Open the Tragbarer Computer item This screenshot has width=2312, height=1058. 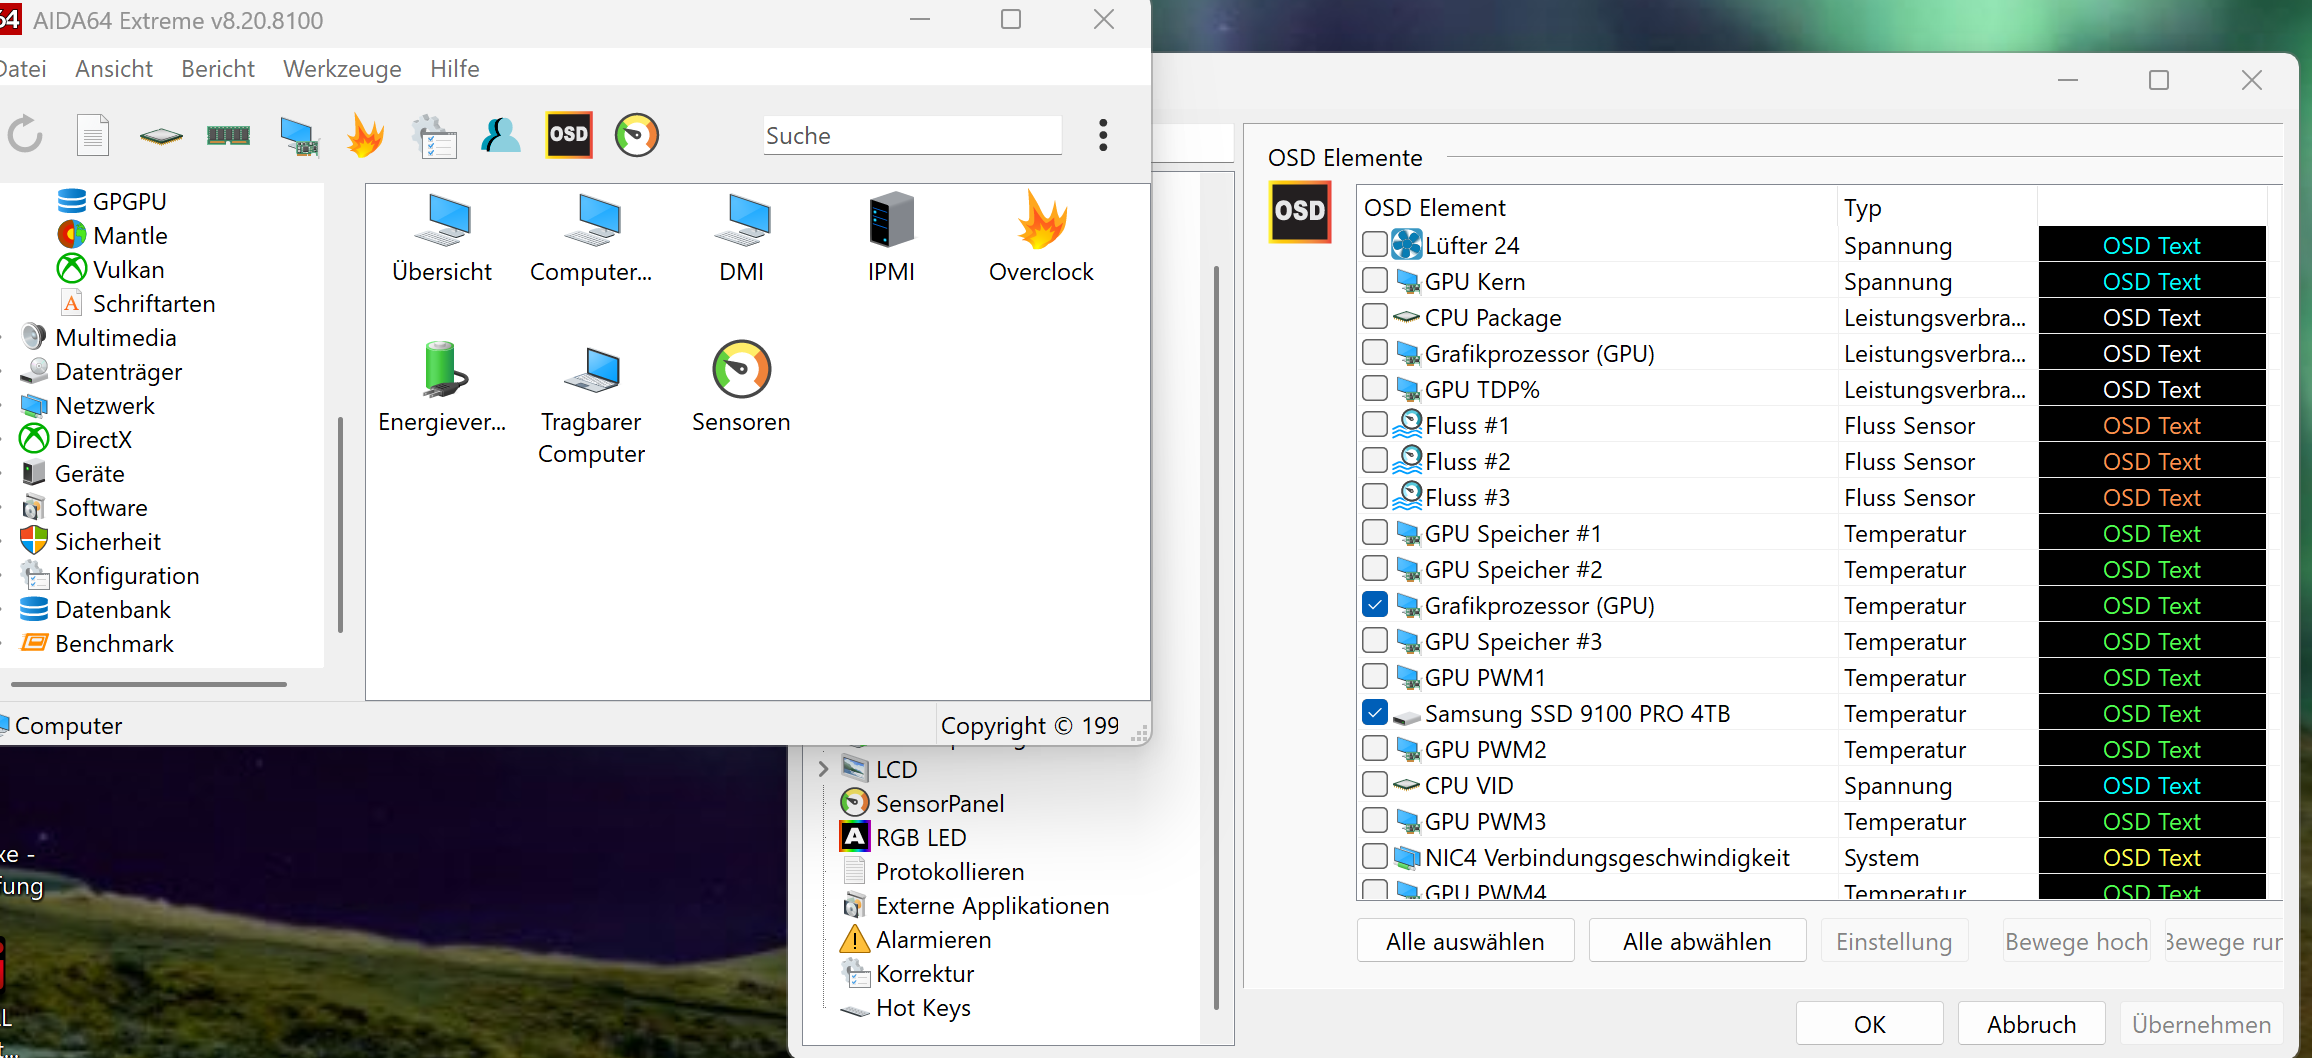pos(592,405)
